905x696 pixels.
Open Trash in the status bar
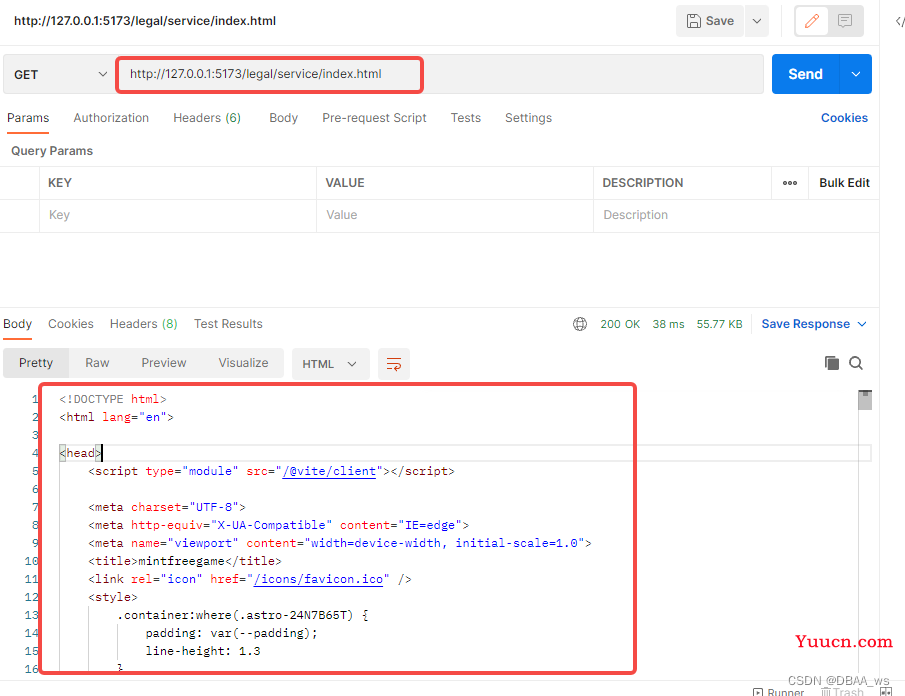click(x=843, y=691)
